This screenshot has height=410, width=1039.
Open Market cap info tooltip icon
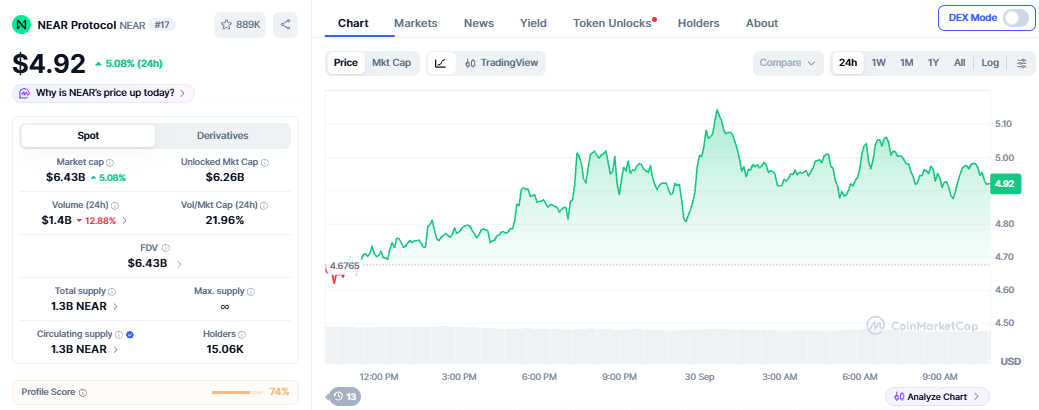click(110, 162)
